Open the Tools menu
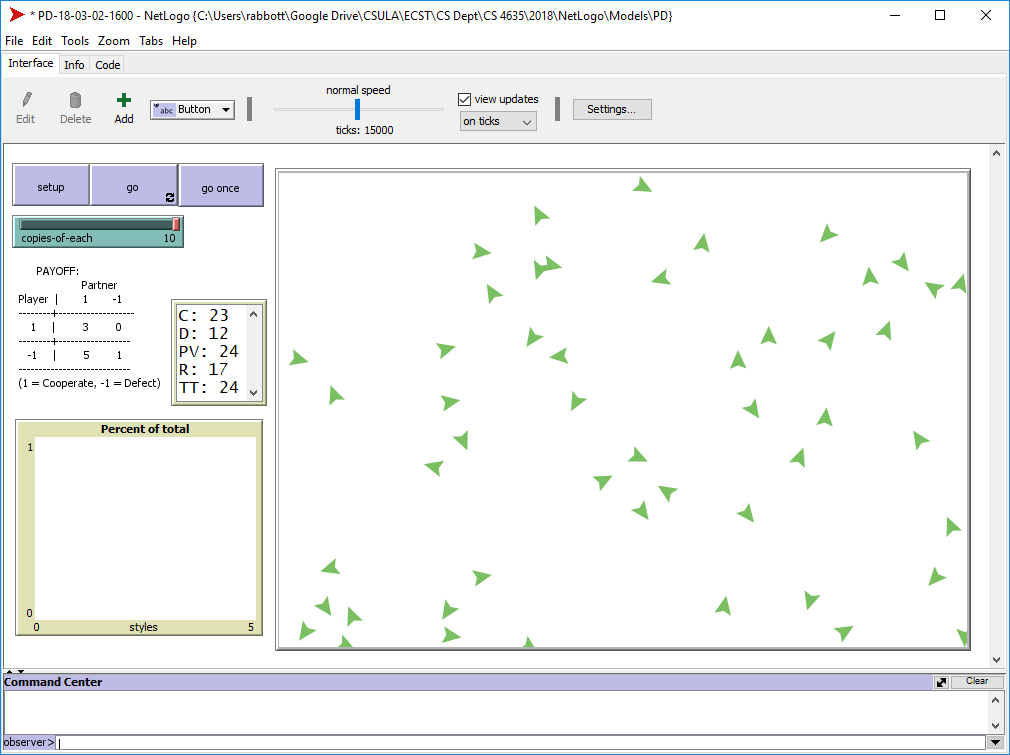The image size is (1010, 755). pyautogui.click(x=75, y=41)
